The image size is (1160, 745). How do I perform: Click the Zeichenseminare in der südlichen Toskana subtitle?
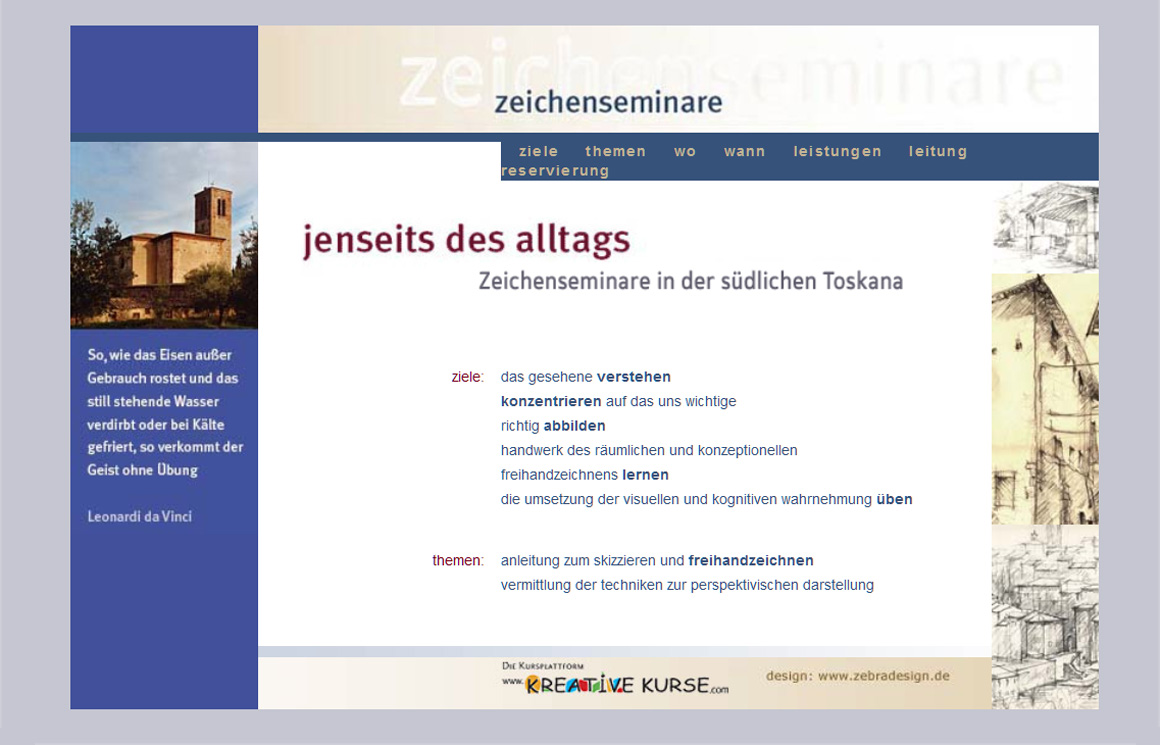click(x=690, y=281)
